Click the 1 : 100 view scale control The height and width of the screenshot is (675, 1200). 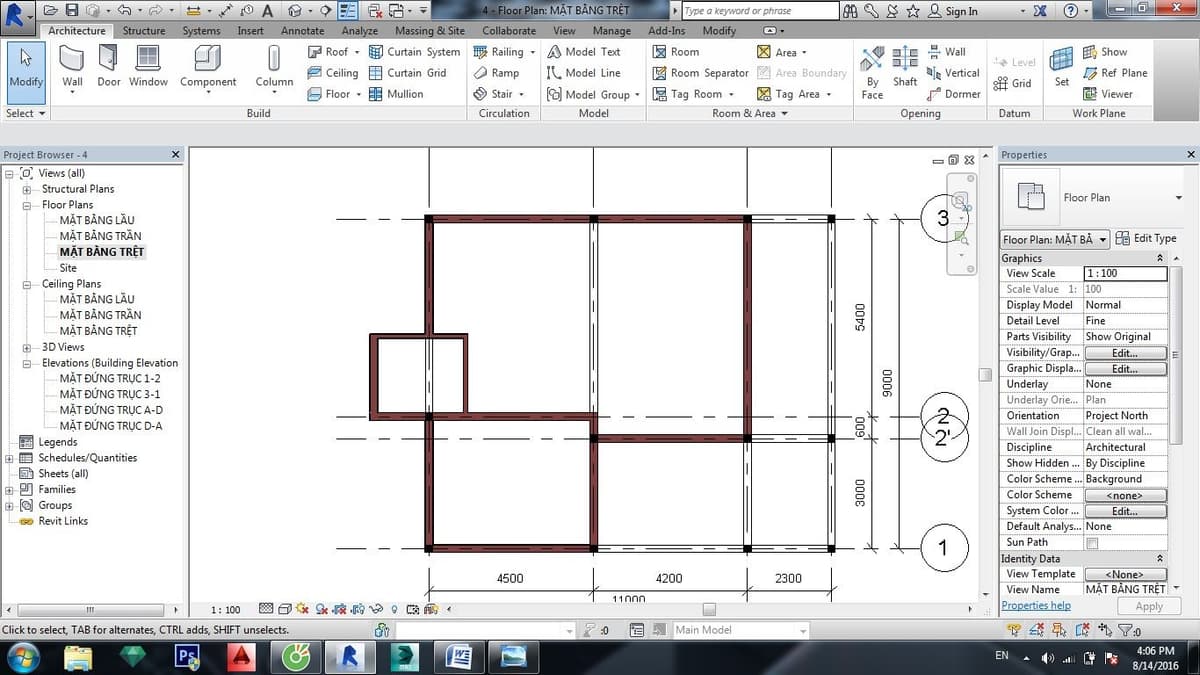tap(226, 609)
